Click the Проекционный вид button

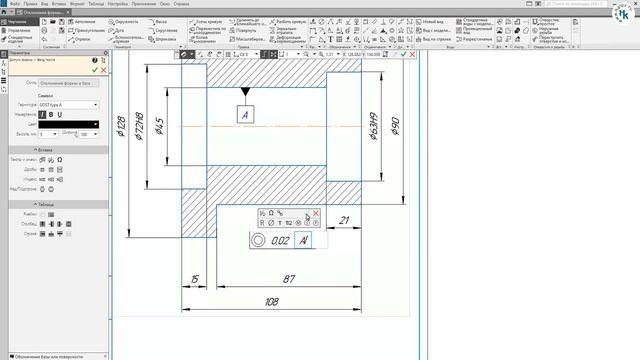(x=474, y=31)
